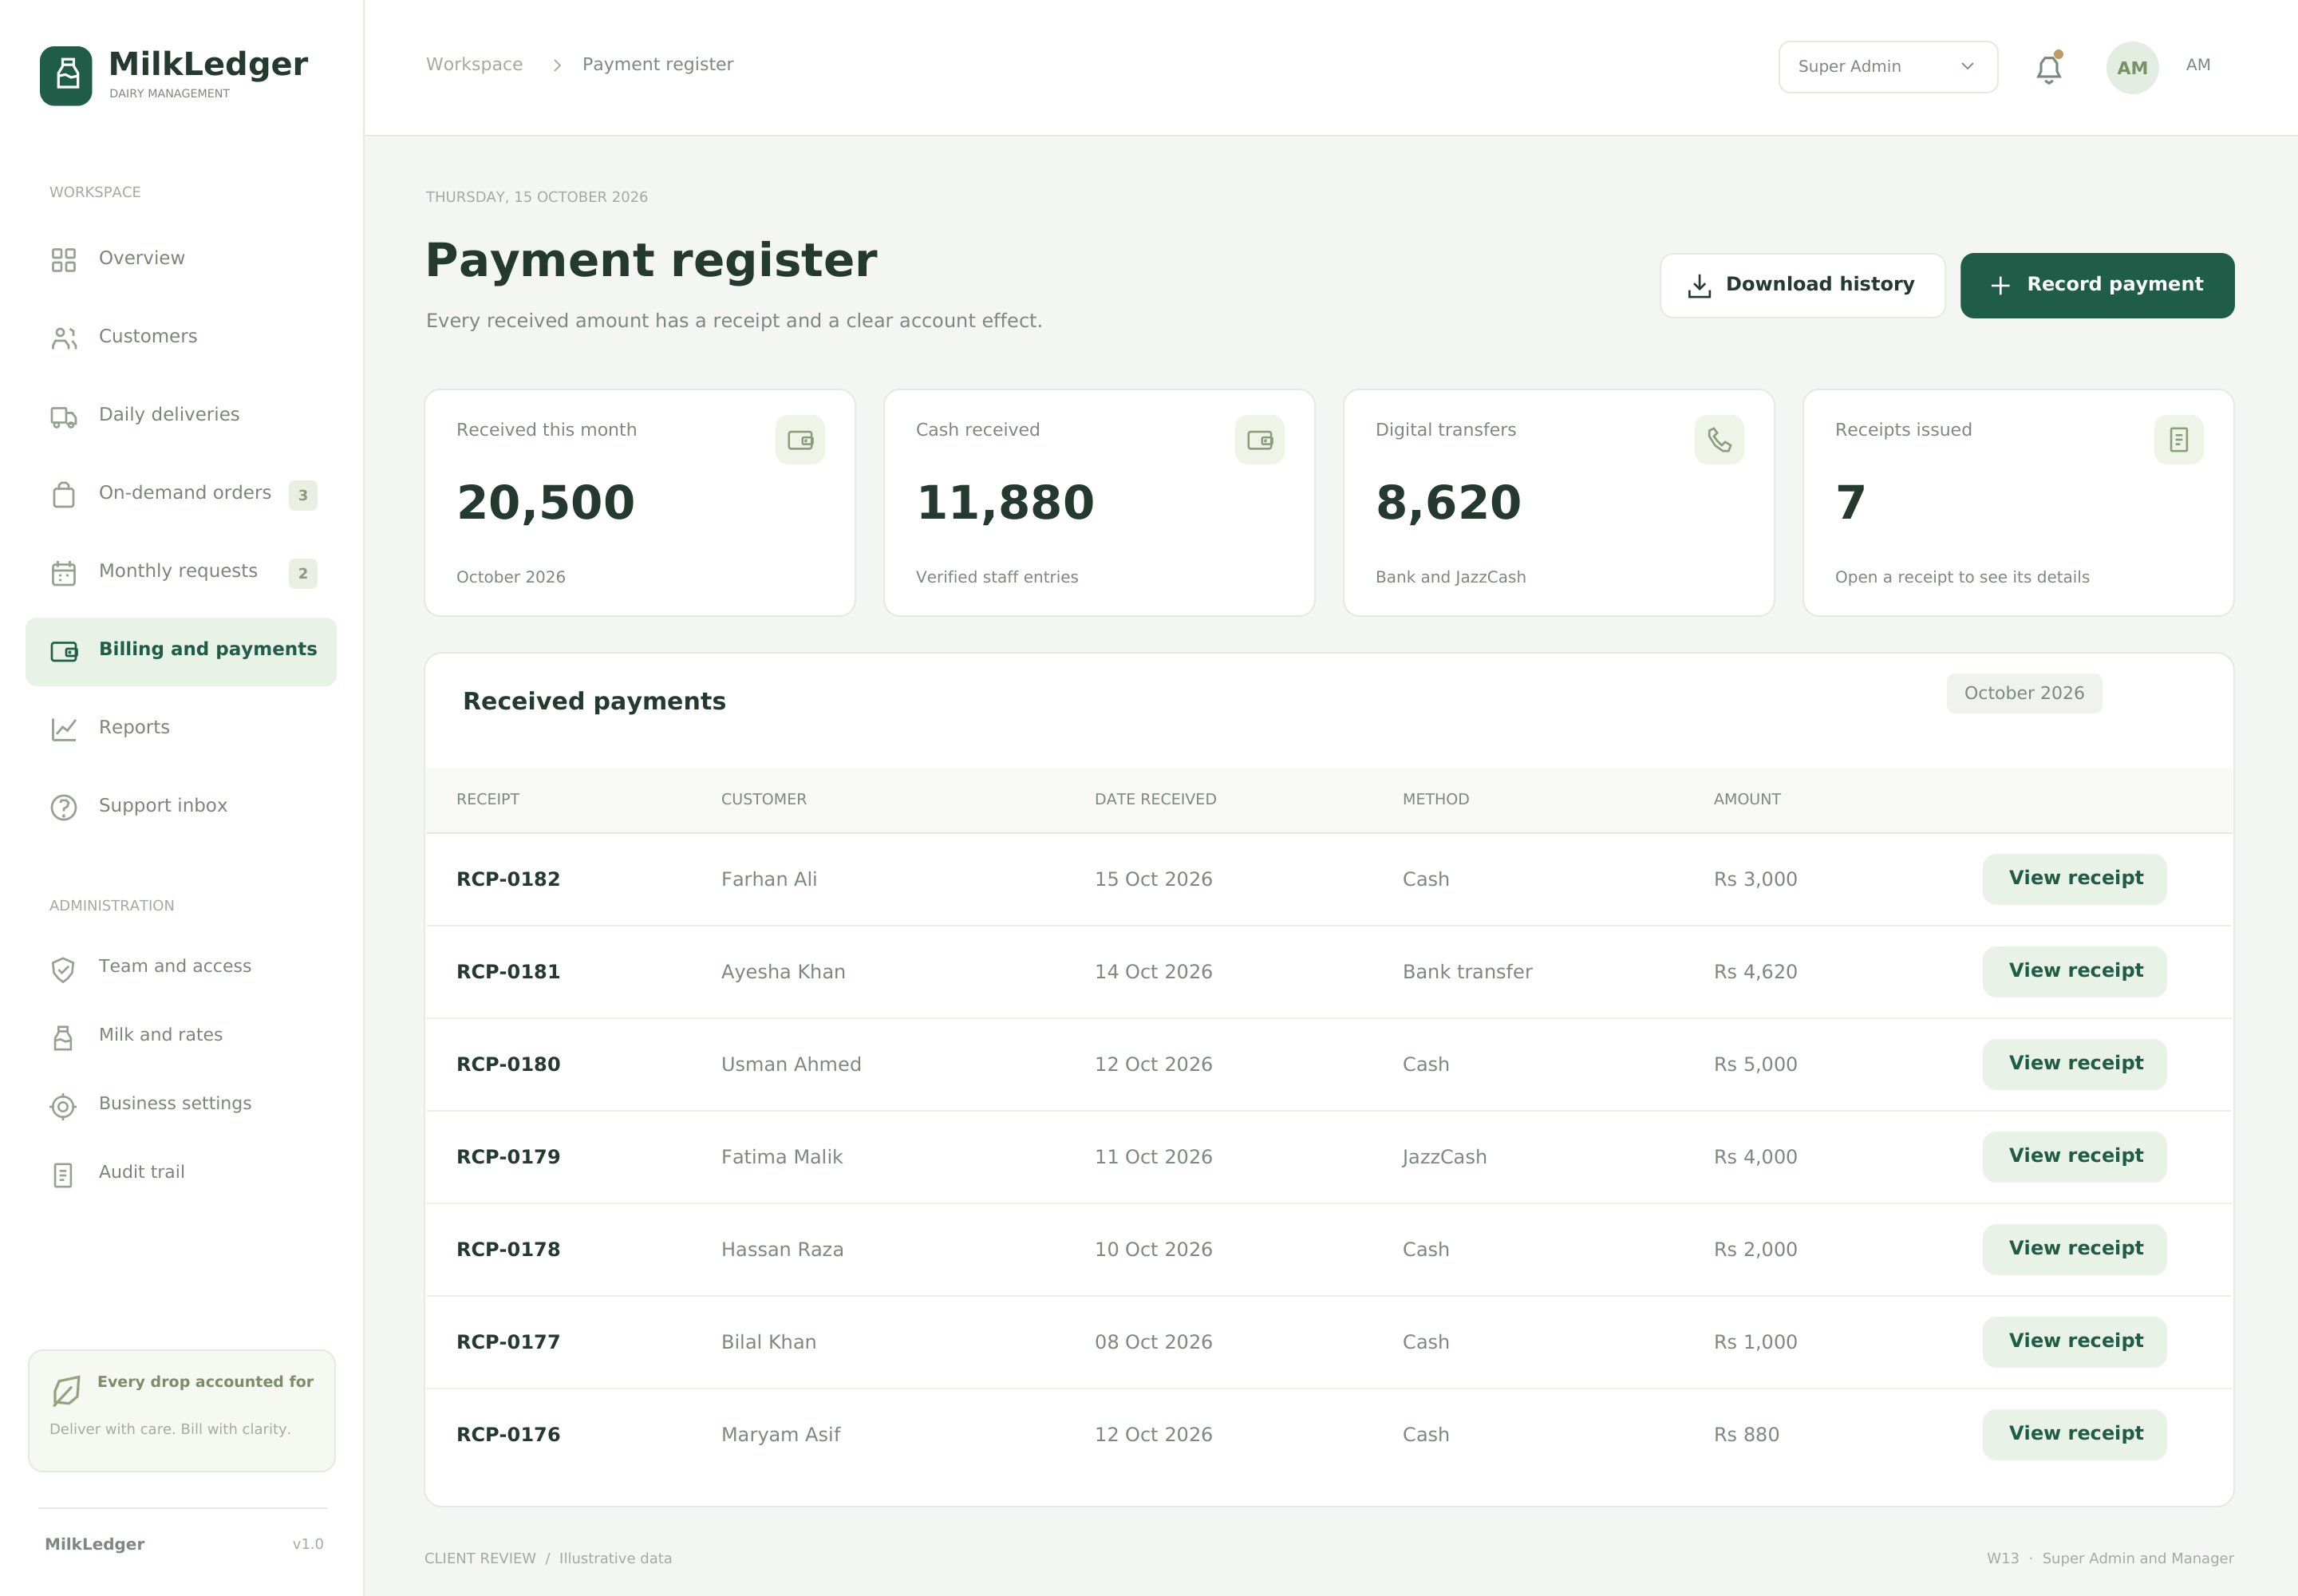The width and height of the screenshot is (2298, 1596).
Task: Click the Record payment button
Action: pyautogui.click(x=2097, y=285)
